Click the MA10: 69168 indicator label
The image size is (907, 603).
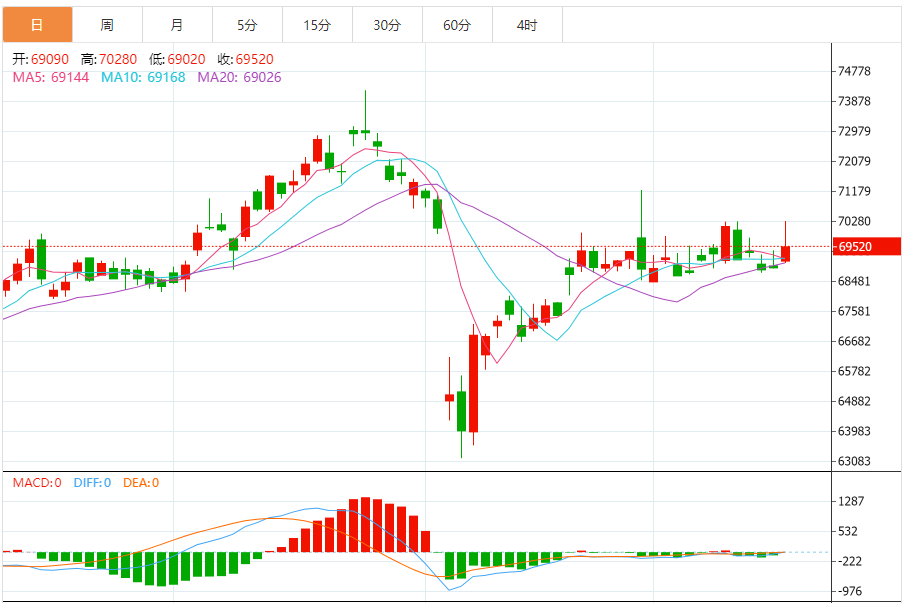point(143,77)
